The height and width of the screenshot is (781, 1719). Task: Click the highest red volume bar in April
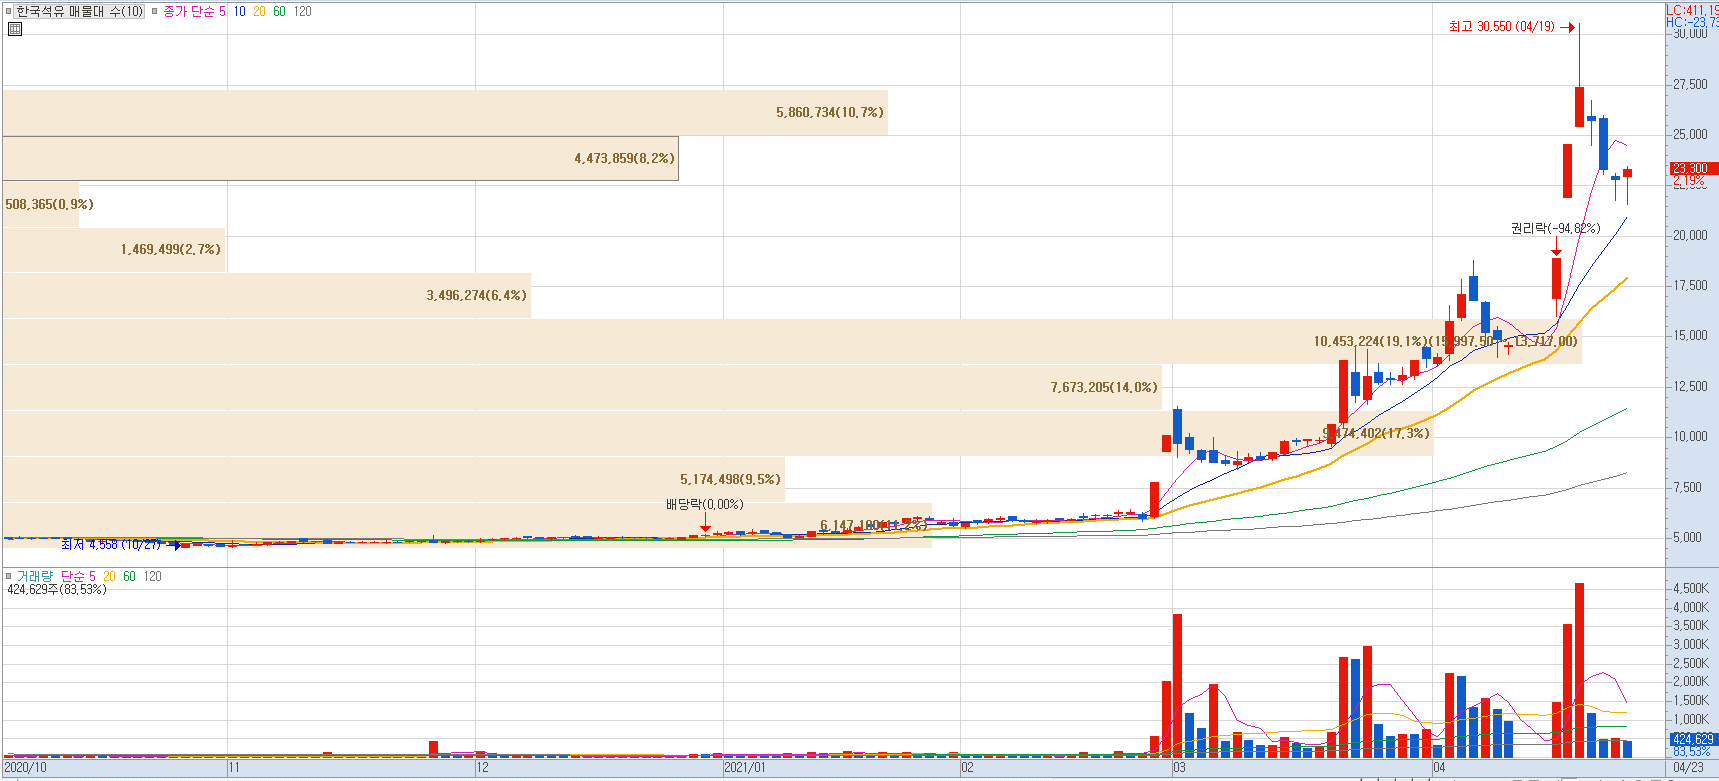[x=1579, y=670]
